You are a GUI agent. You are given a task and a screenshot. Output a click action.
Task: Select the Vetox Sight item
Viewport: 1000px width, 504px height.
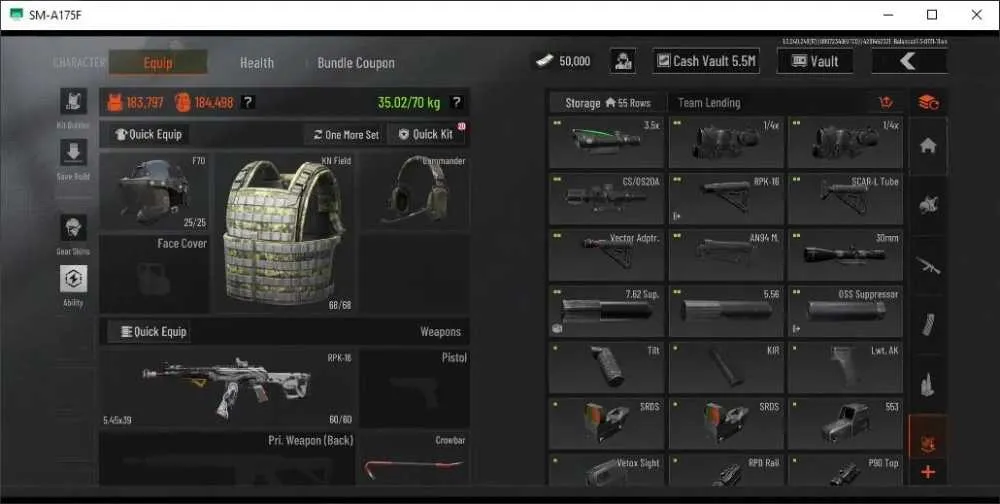tap(607, 470)
